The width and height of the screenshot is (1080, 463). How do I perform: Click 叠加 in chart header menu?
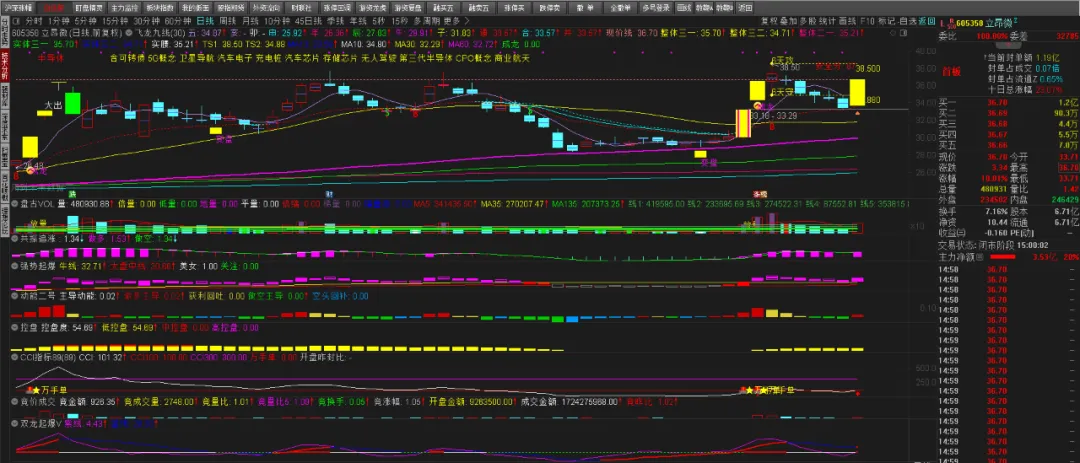pyautogui.click(x=789, y=21)
